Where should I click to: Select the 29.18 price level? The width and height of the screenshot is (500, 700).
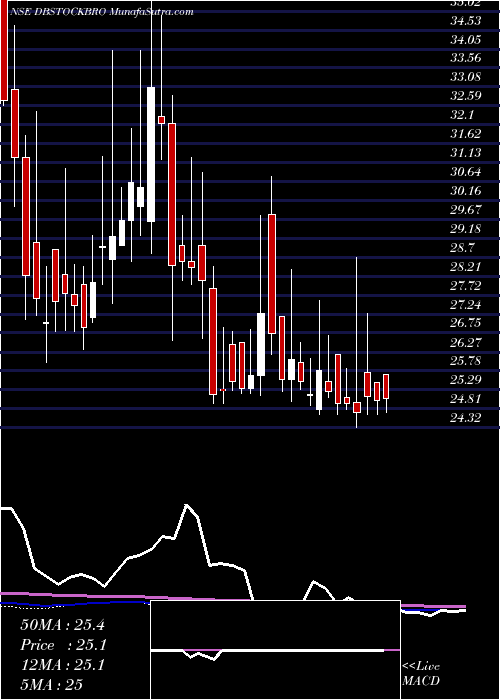click(x=466, y=229)
